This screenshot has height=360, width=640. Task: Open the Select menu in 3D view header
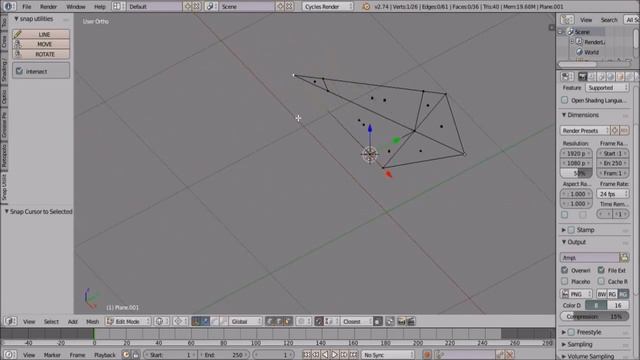[x=51, y=322]
